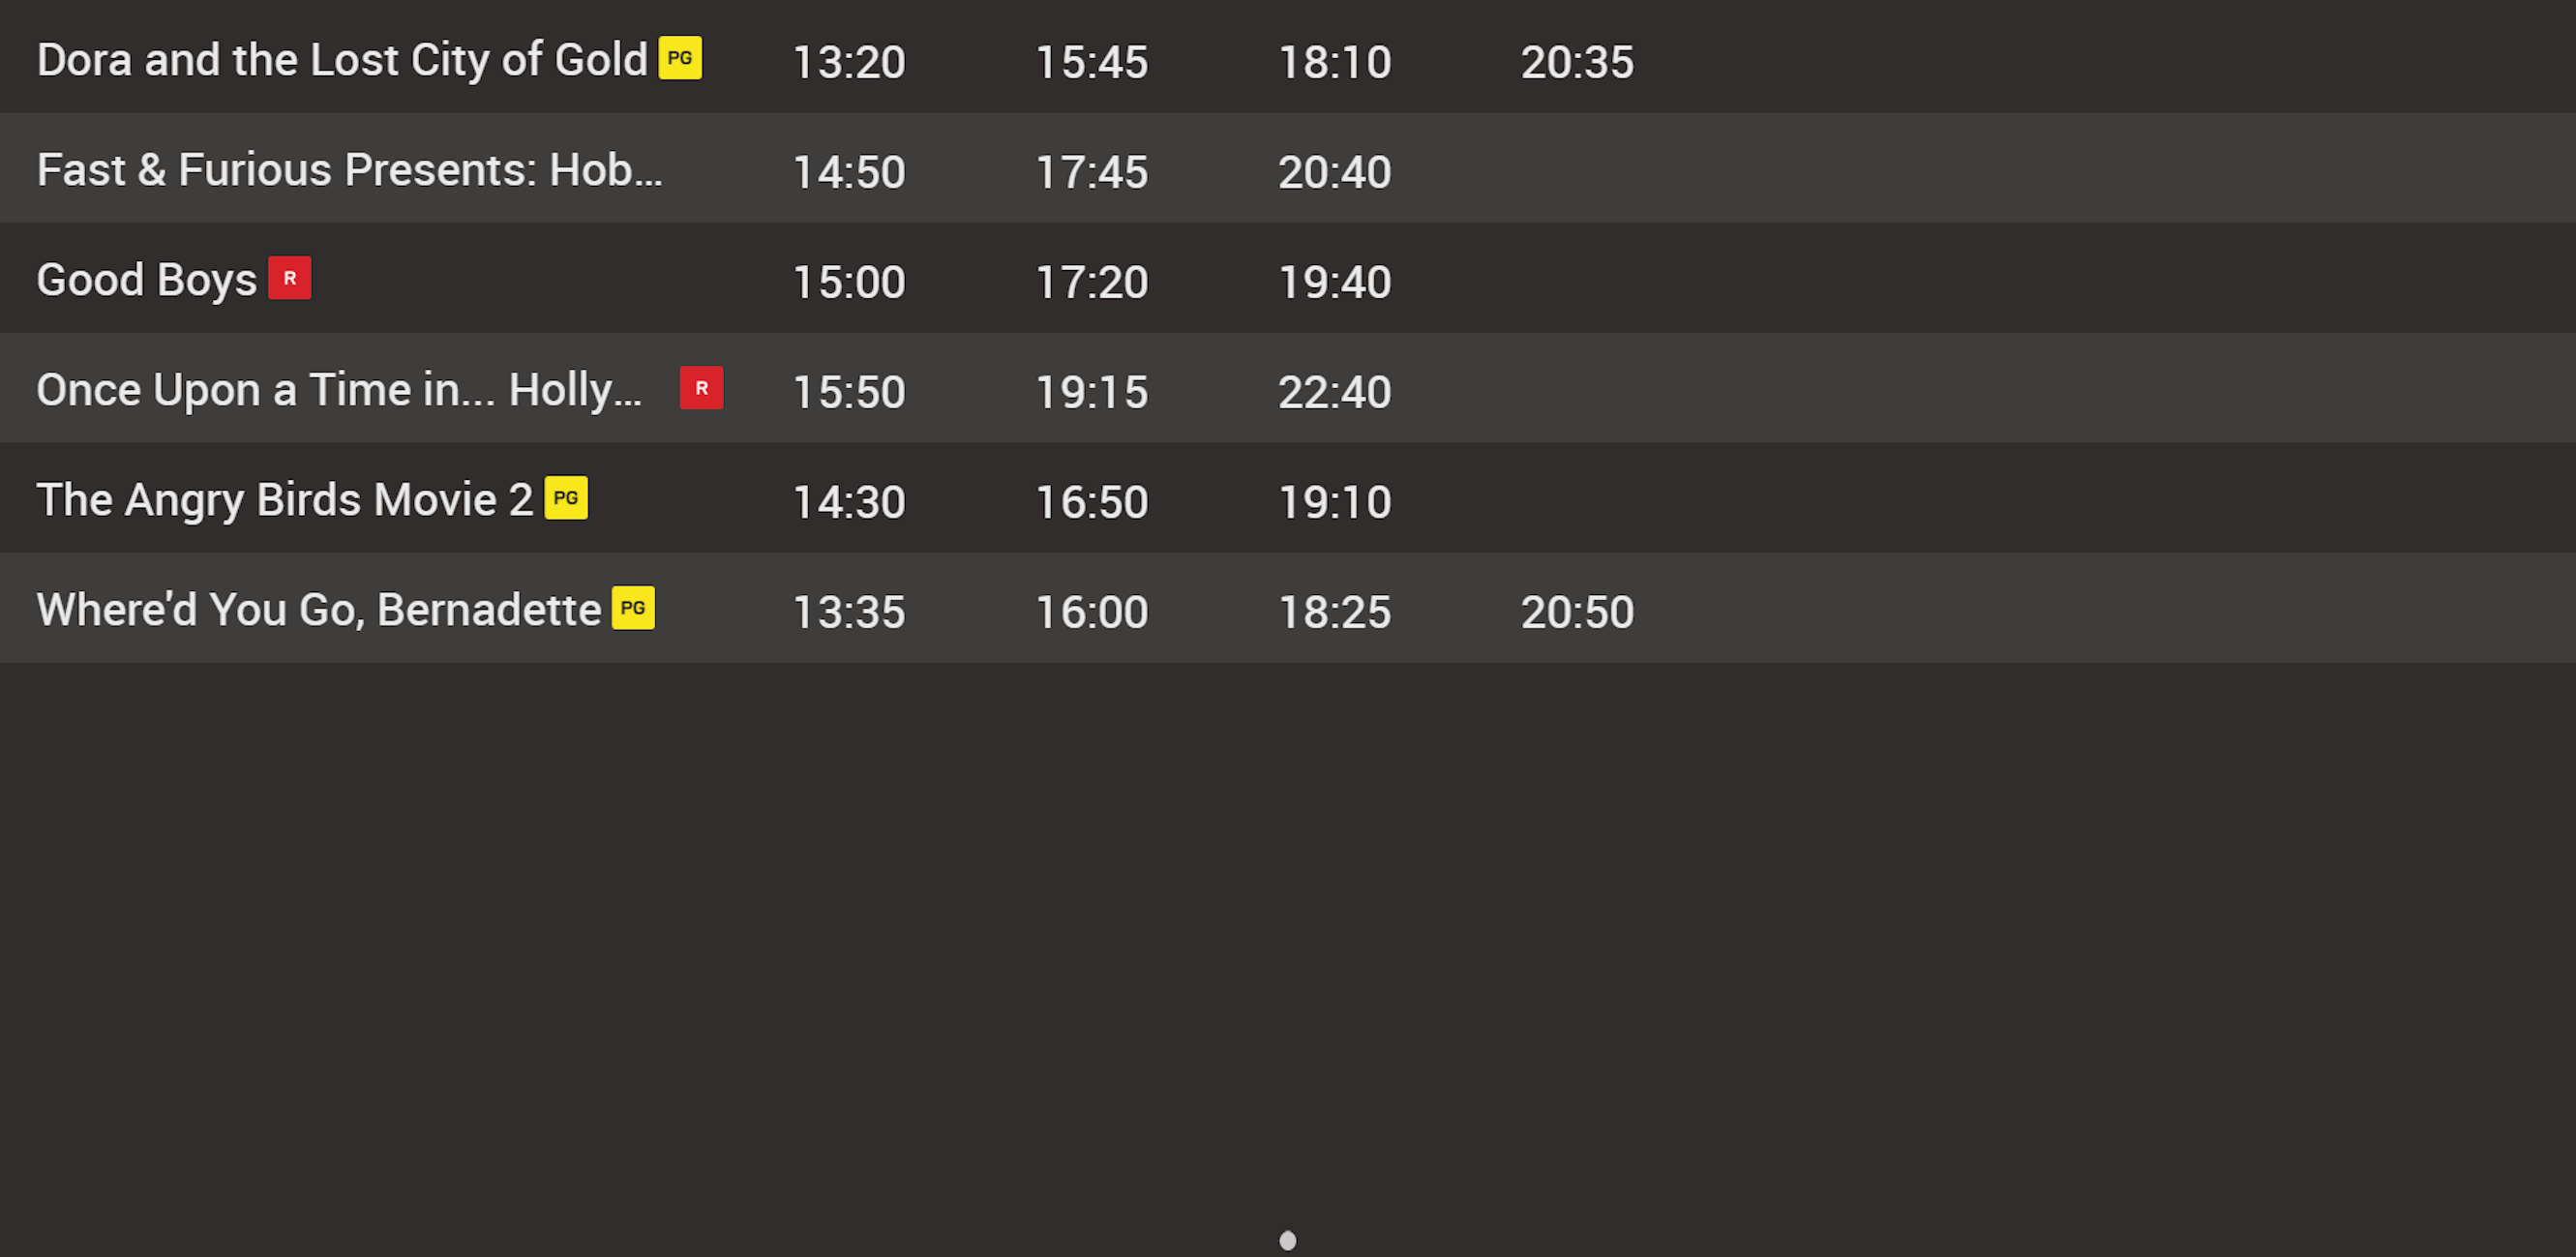The width and height of the screenshot is (2576, 1257).
Task: Select the 19:40 Good Boys showtime
Action: (1335, 282)
